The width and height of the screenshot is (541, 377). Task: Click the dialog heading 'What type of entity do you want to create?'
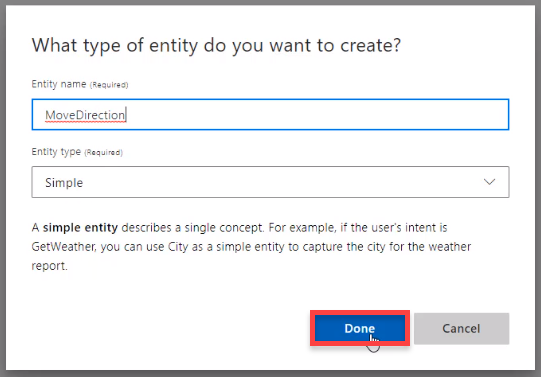pyautogui.click(x=216, y=46)
